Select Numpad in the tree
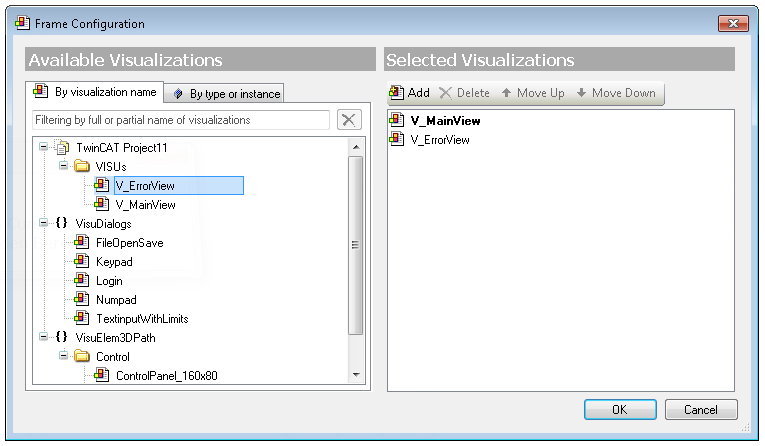Image resolution: width=765 pixels, height=446 pixels. (x=116, y=300)
